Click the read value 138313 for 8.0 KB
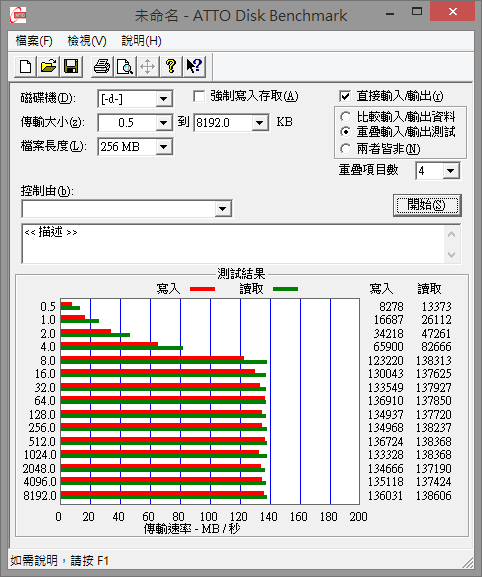482x577 pixels. 433,361
